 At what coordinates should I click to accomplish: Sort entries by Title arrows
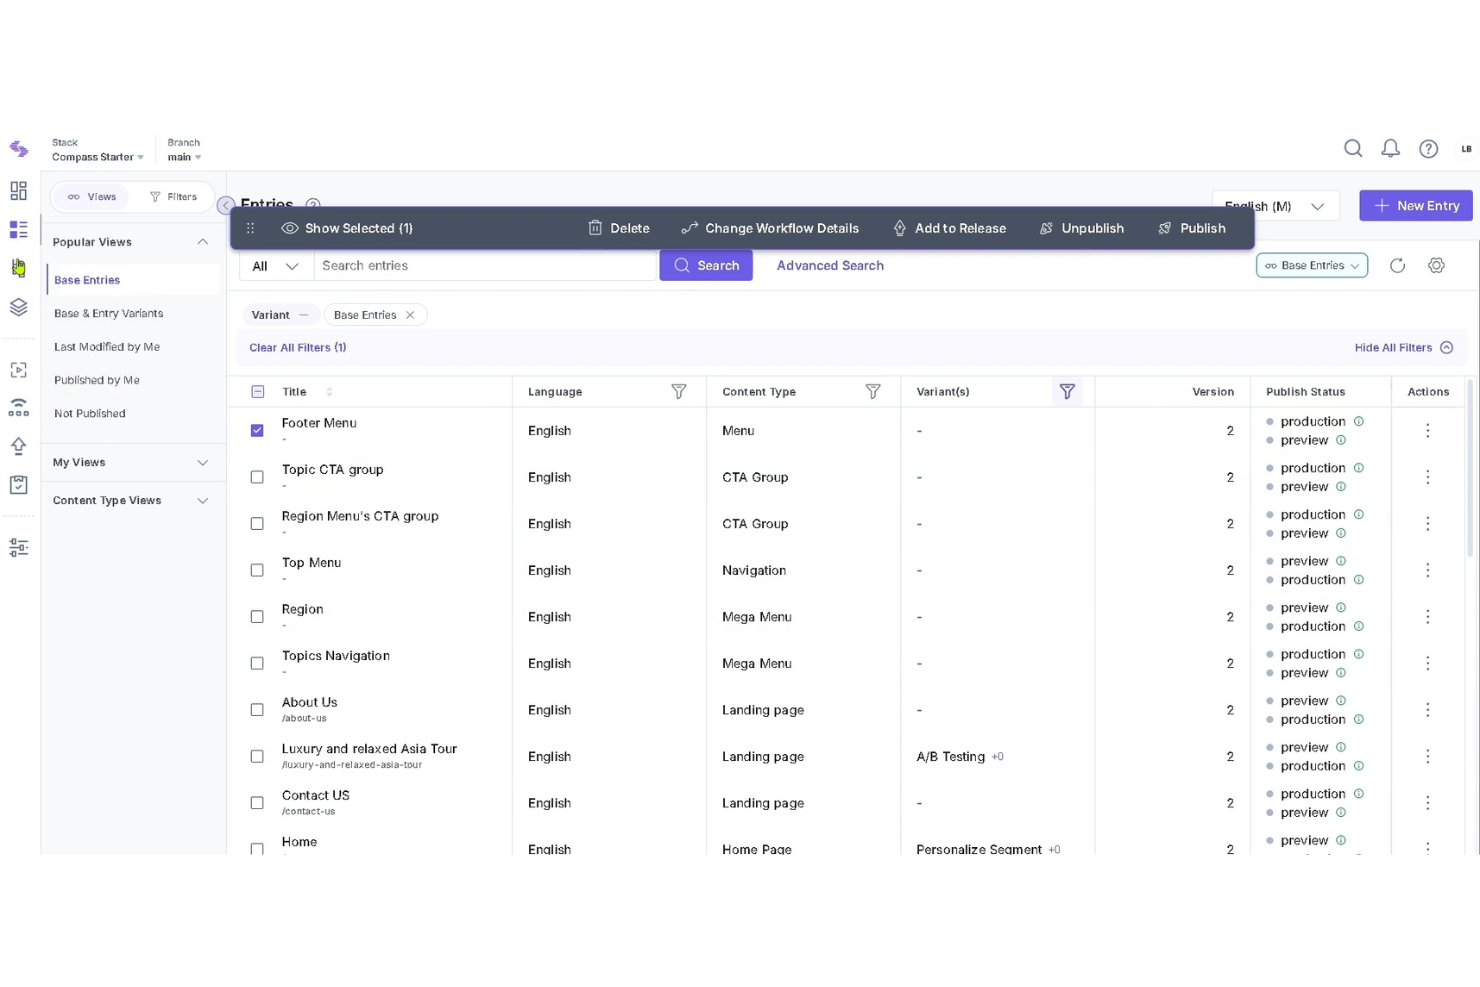pyautogui.click(x=329, y=392)
